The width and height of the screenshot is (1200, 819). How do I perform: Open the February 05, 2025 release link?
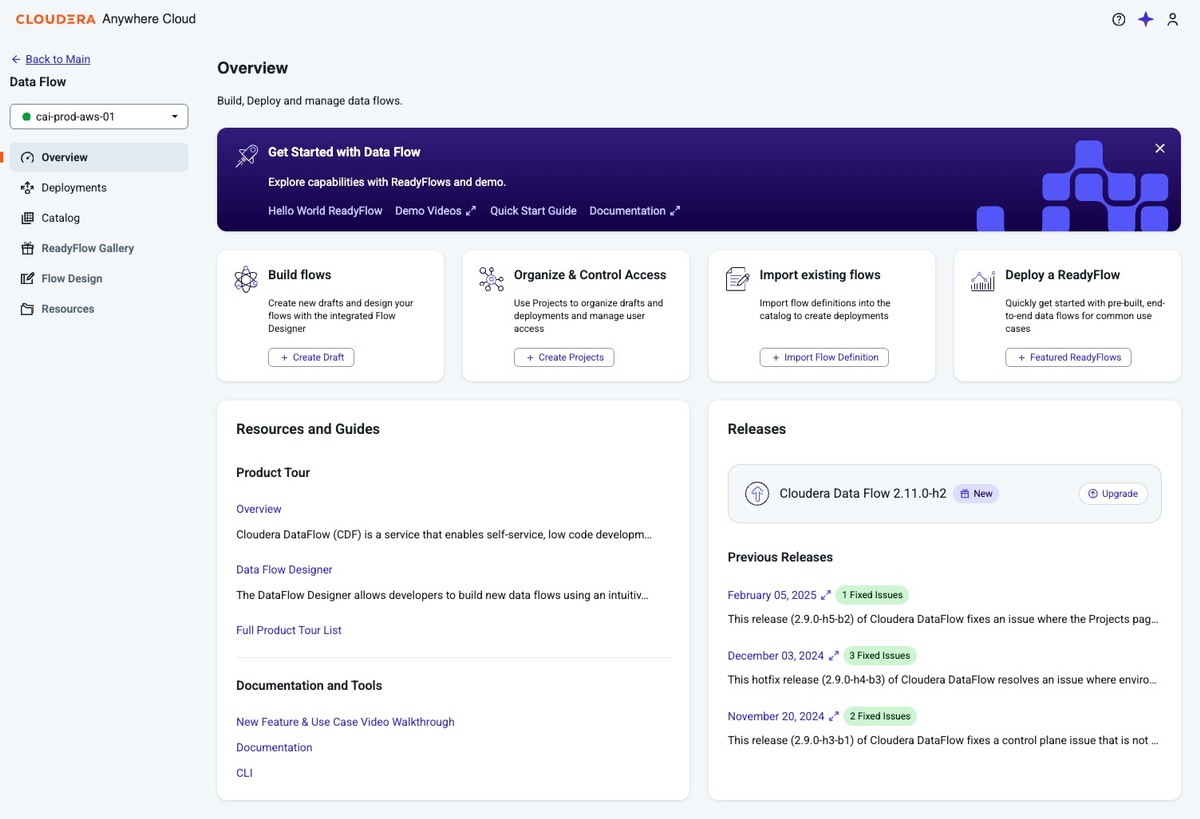coord(772,595)
